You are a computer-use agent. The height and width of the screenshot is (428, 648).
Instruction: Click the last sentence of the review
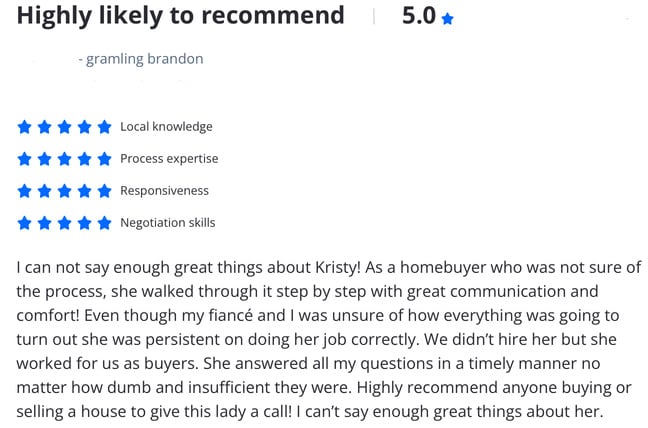click(450, 411)
